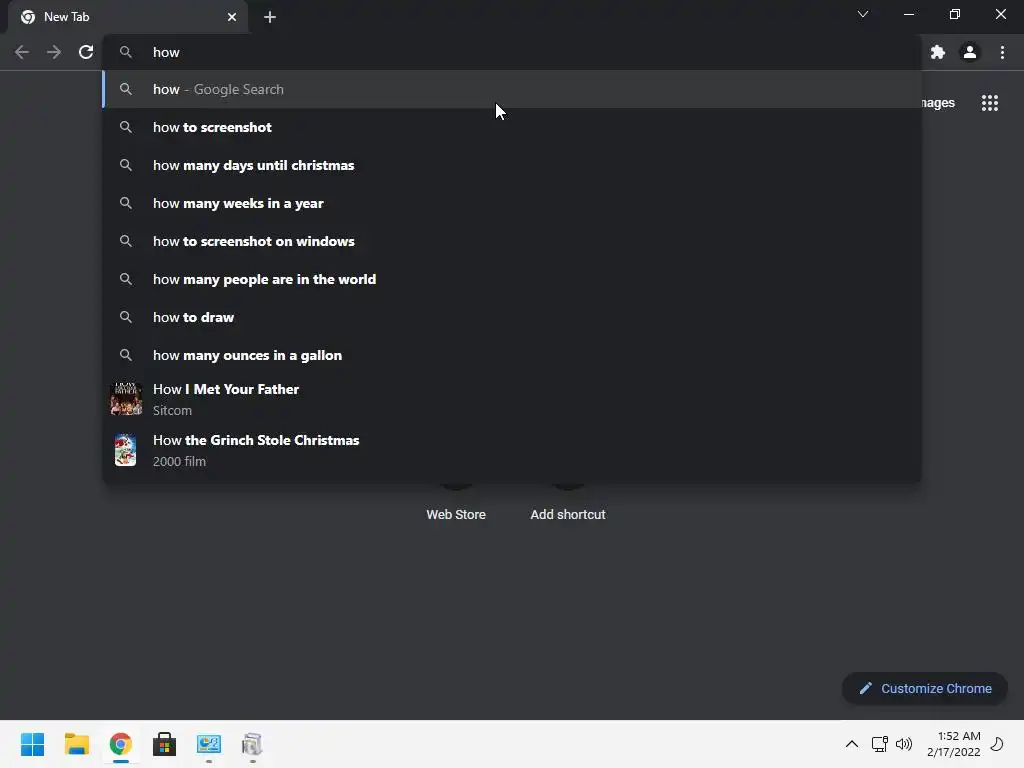This screenshot has width=1024, height=768.
Task: Choose 'how to screenshot on windows' suggestion
Action: click(512, 241)
